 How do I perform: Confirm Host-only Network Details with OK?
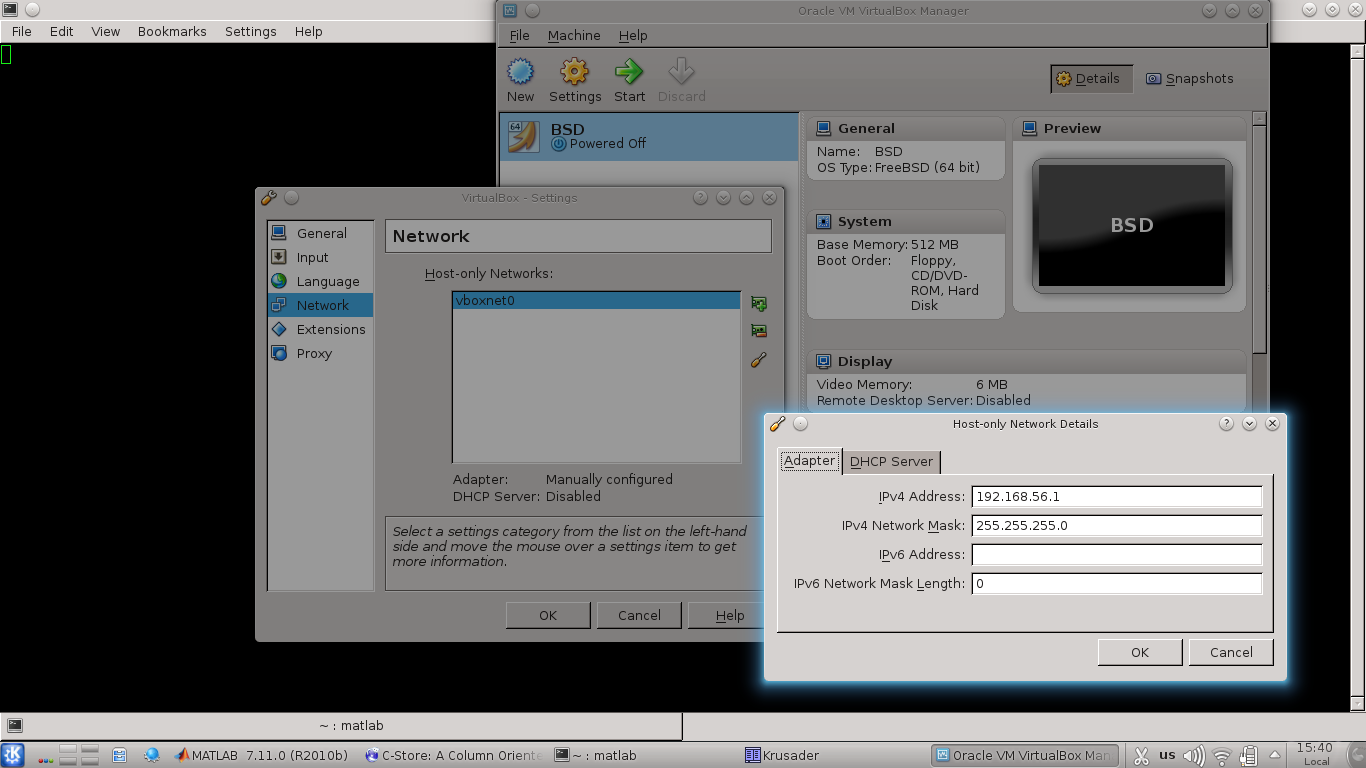click(1140, 652)
